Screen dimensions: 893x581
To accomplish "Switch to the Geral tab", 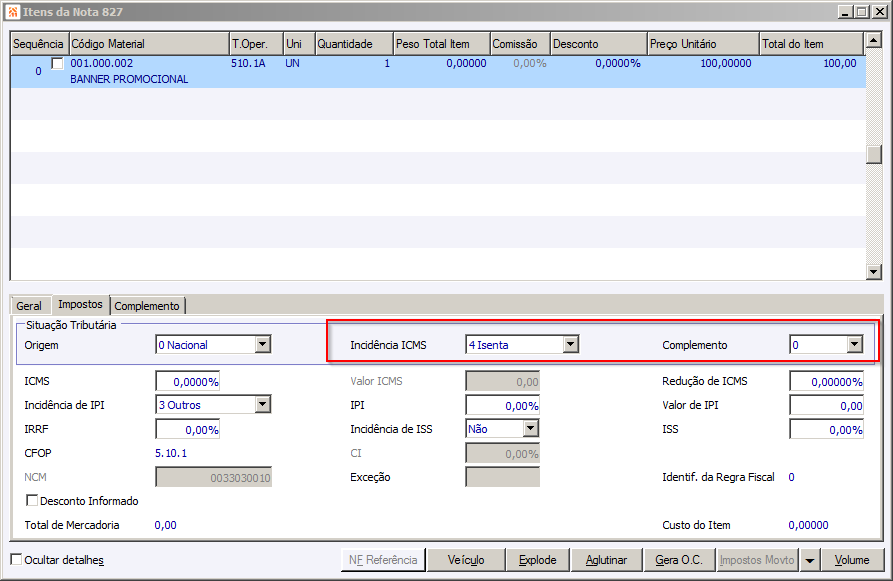I will click(x=29, y=306).
